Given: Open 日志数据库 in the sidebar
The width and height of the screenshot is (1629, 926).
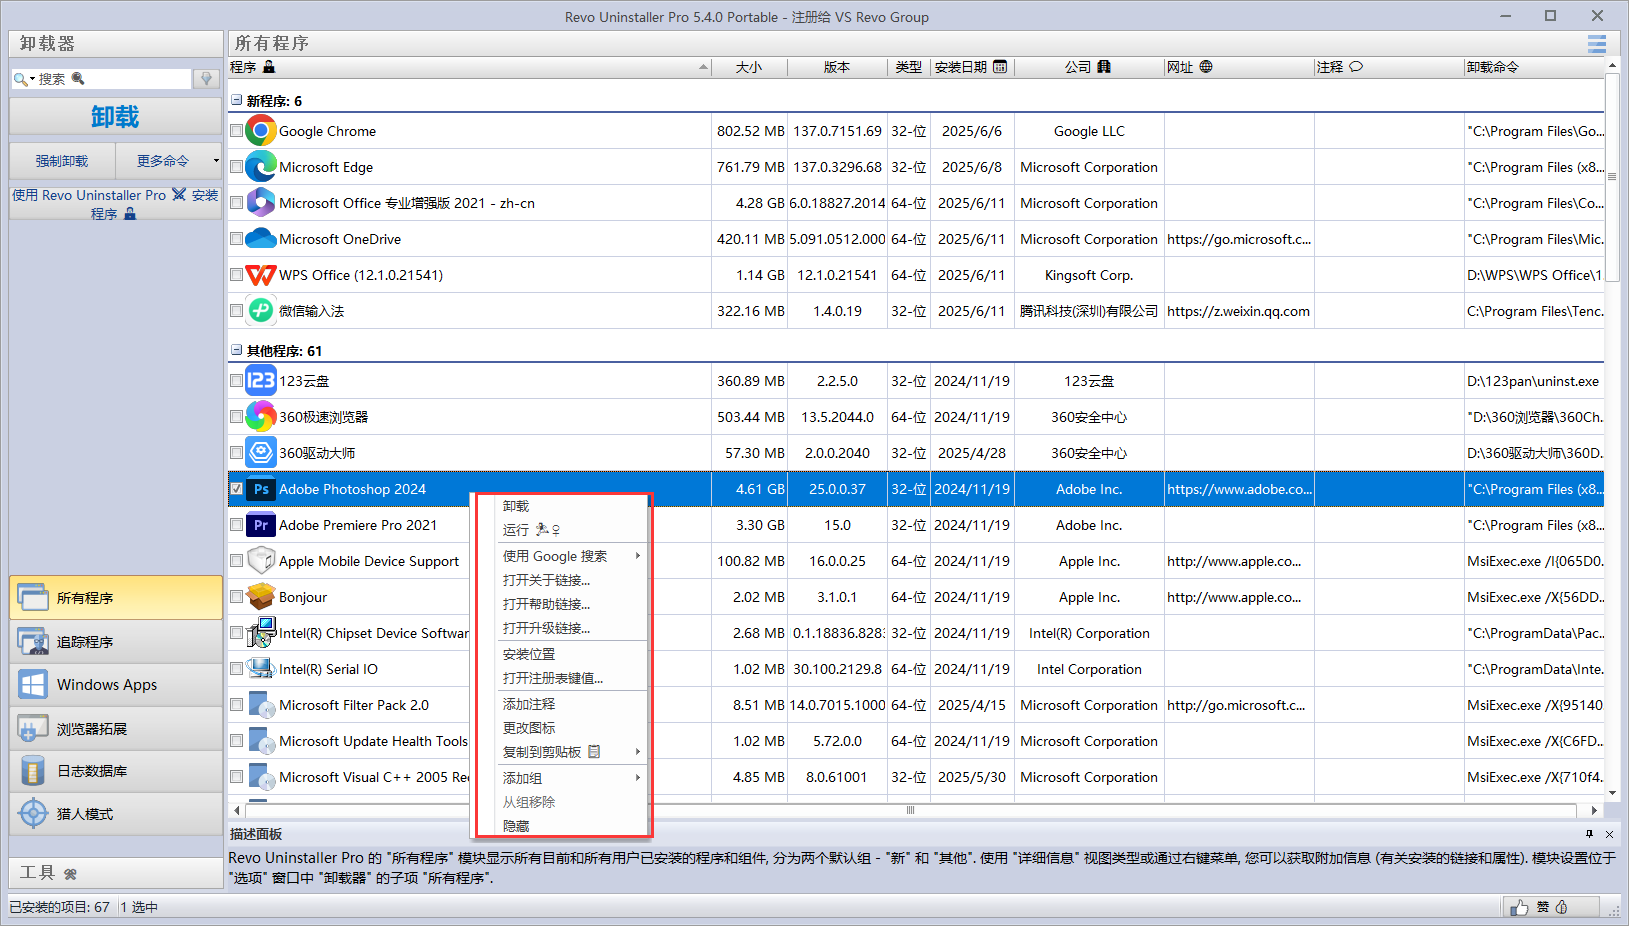Looking at the screenshot, I should coord(116,771).
